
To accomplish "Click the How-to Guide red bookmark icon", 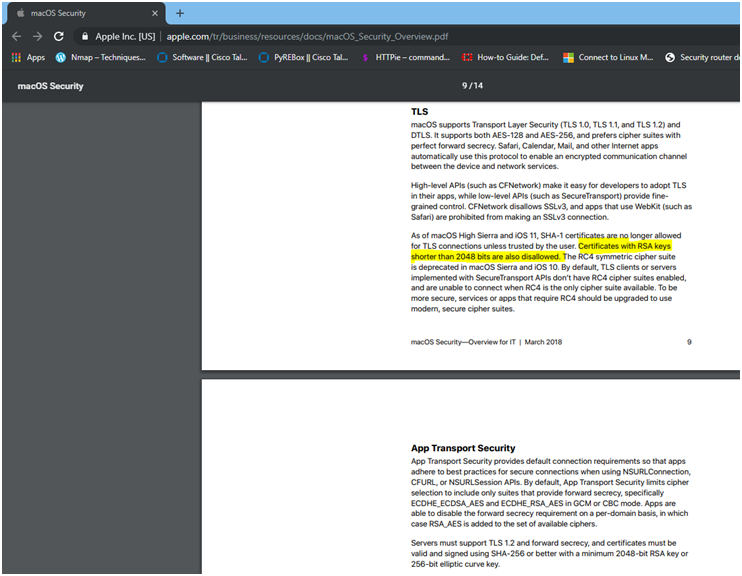I will click(x=467, y=57).
